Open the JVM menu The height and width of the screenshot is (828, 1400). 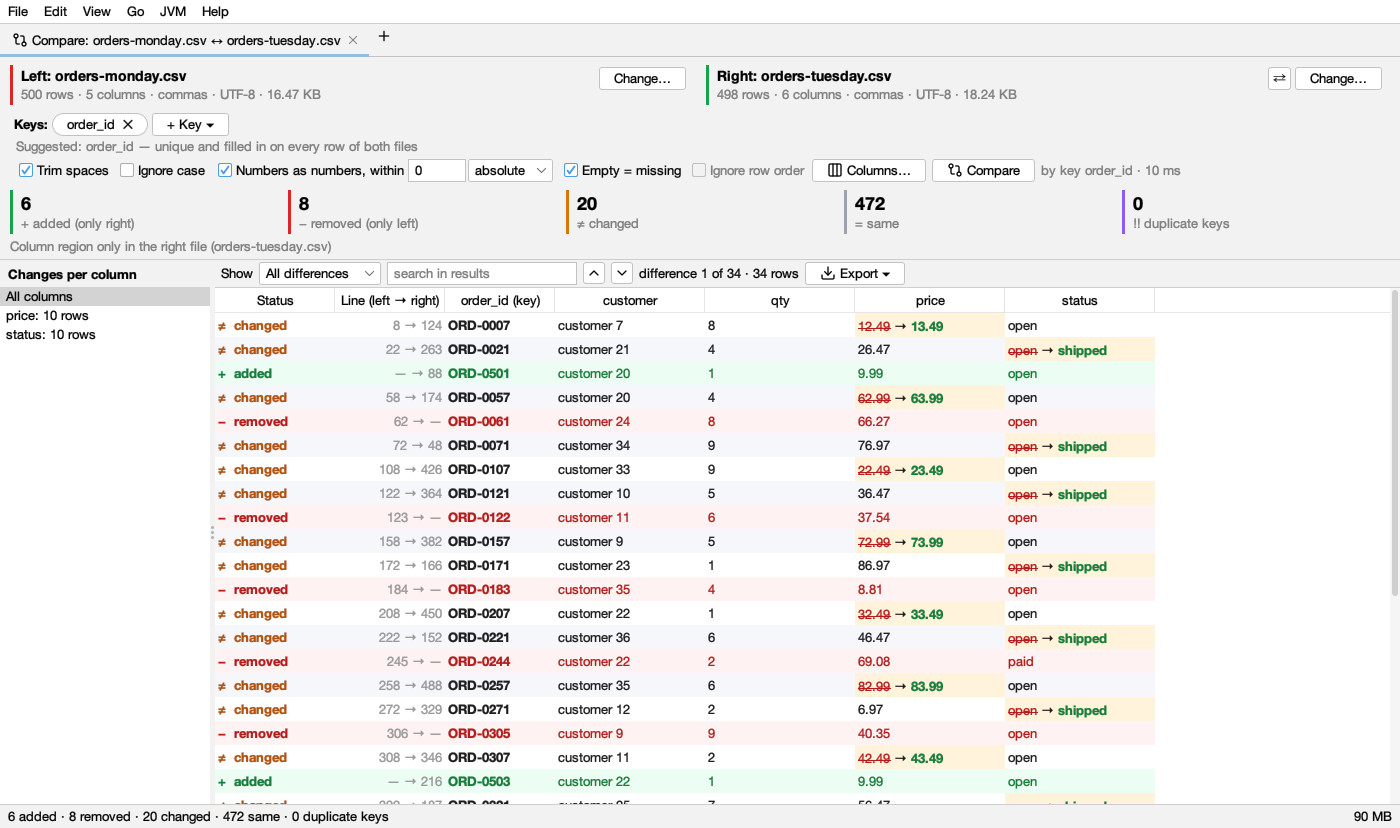tap(173, 11)
